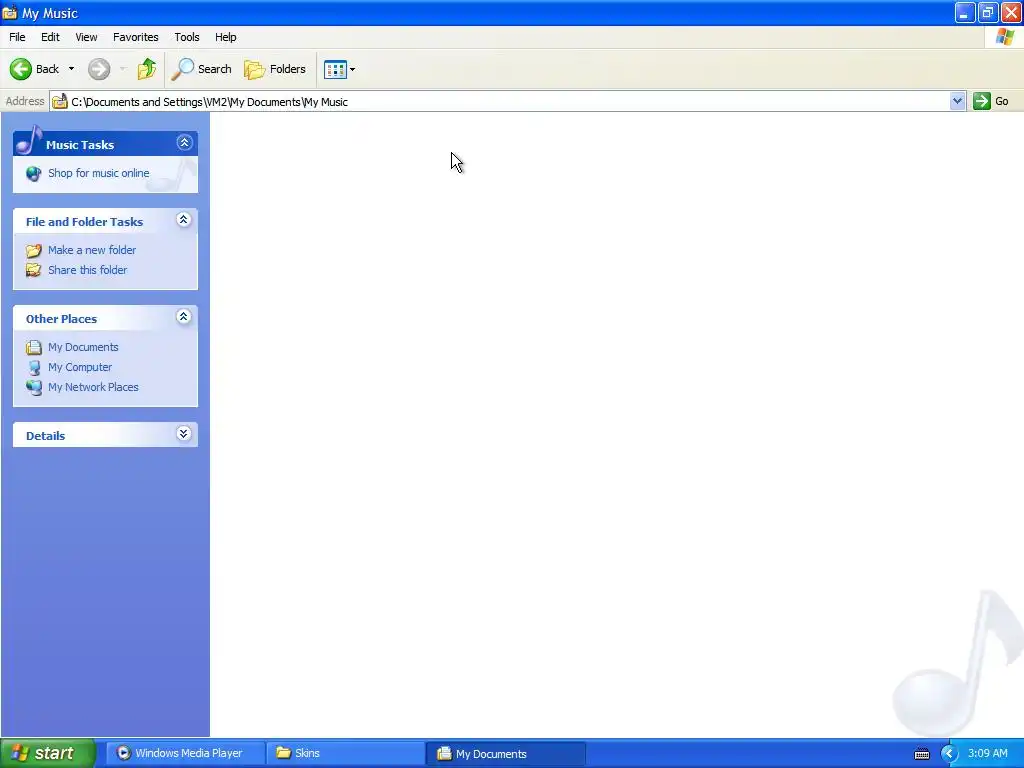Open the Favorites menu
Image resolution: width=1024 pixels, height=768 pixels.
pos(136,37)
